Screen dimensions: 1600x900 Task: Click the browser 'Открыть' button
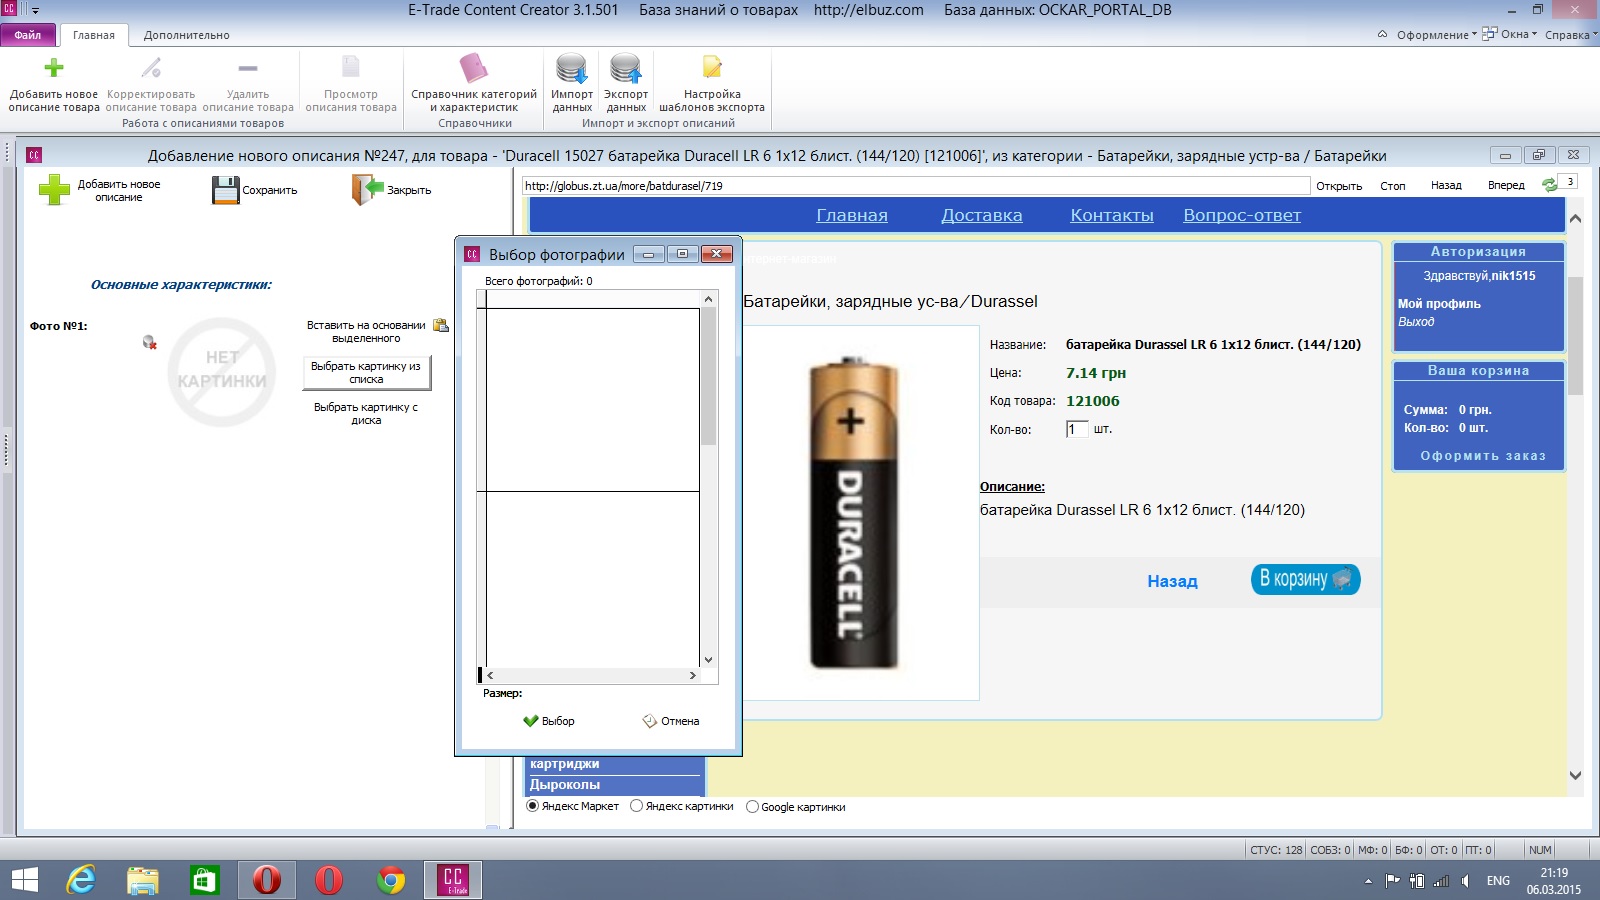pos(1339,186)
